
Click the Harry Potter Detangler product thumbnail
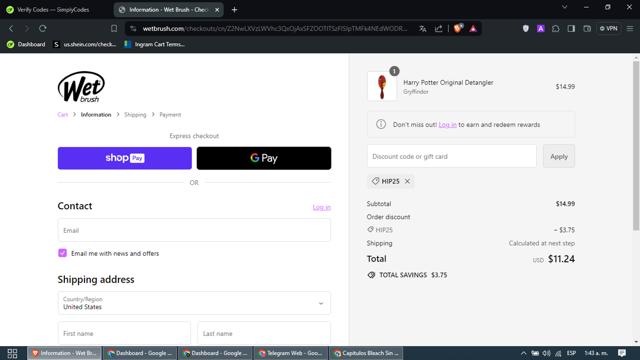(382, 86)
